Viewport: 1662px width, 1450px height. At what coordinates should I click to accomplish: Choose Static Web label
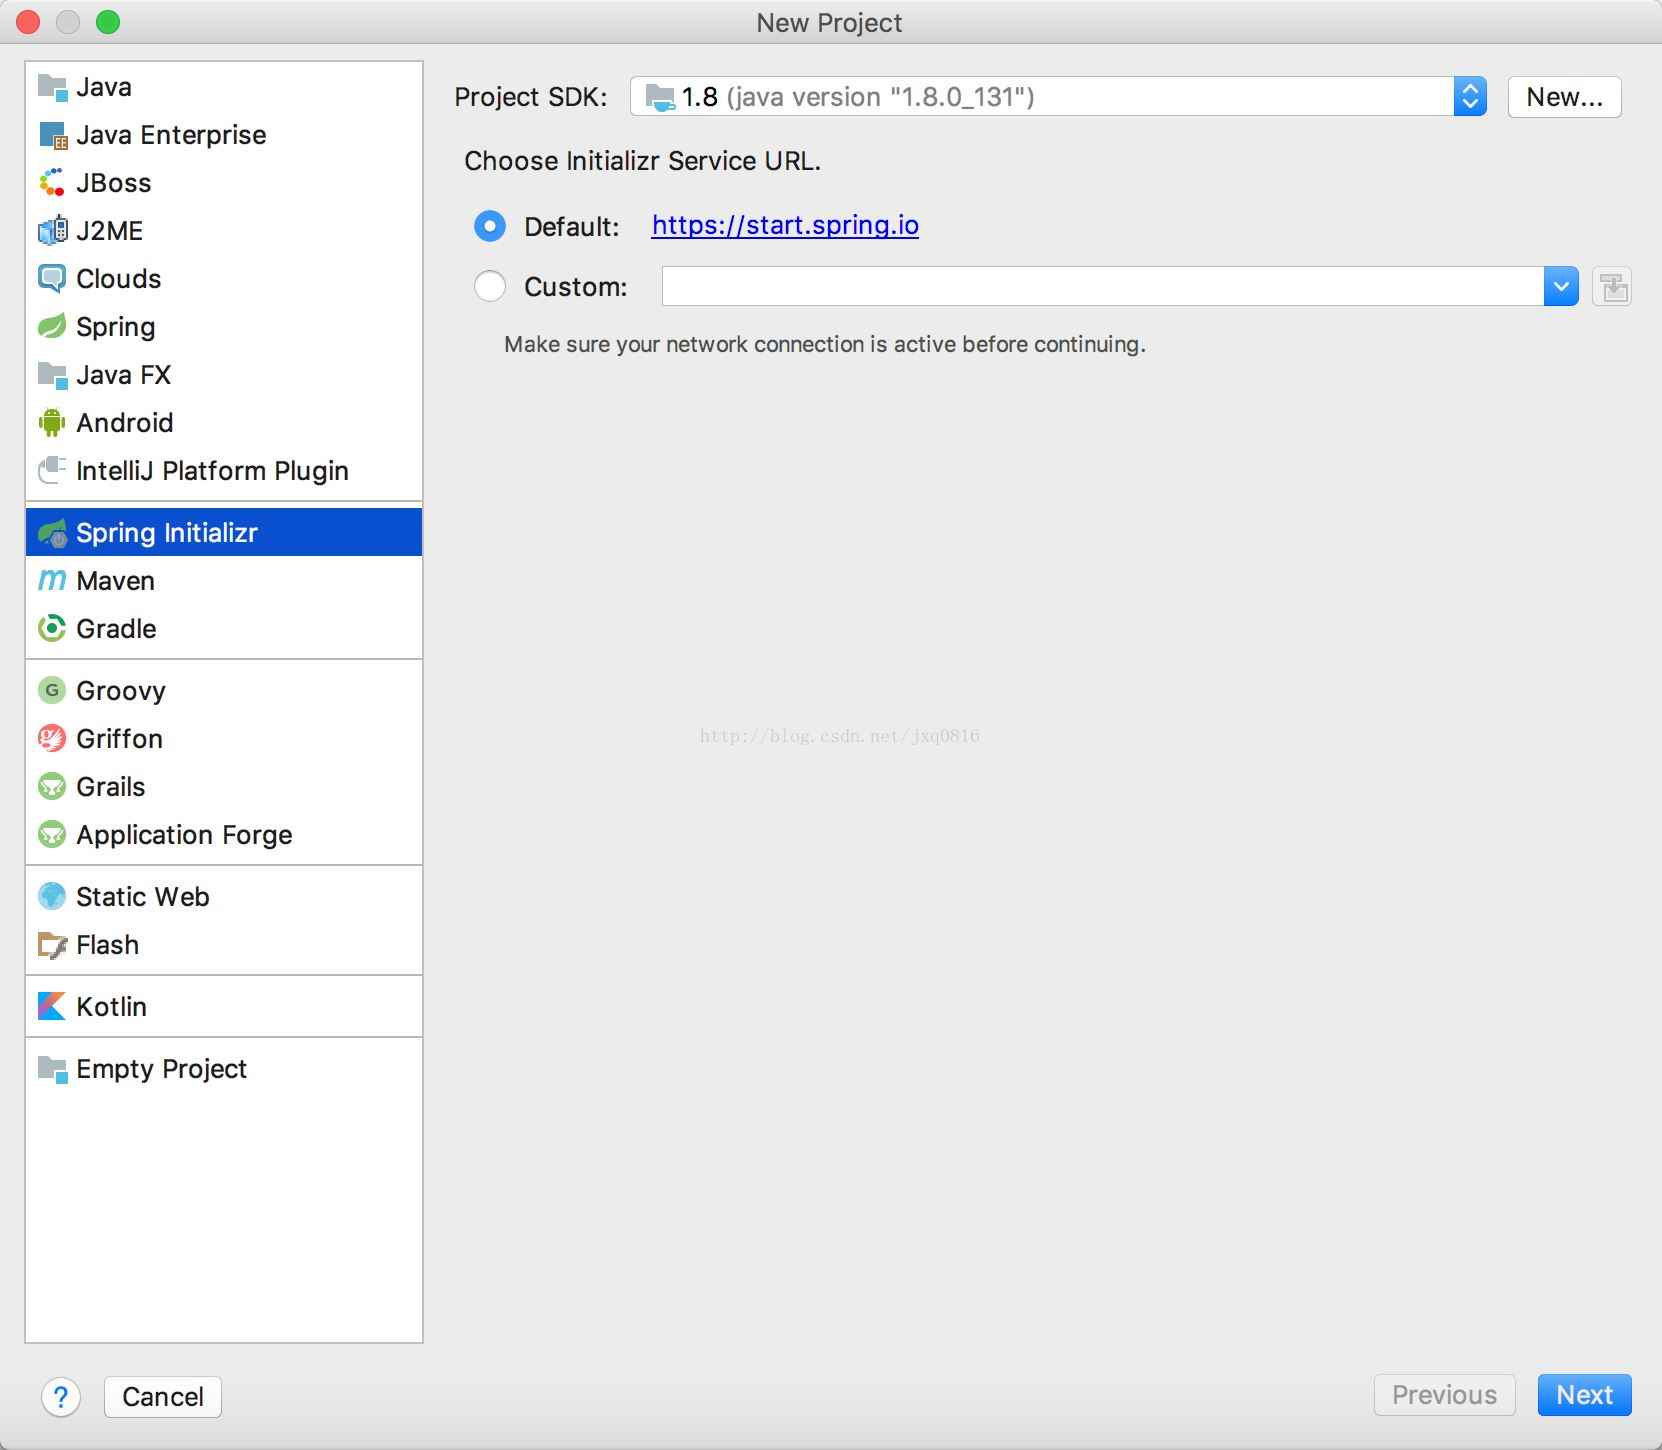click(143, 897)
